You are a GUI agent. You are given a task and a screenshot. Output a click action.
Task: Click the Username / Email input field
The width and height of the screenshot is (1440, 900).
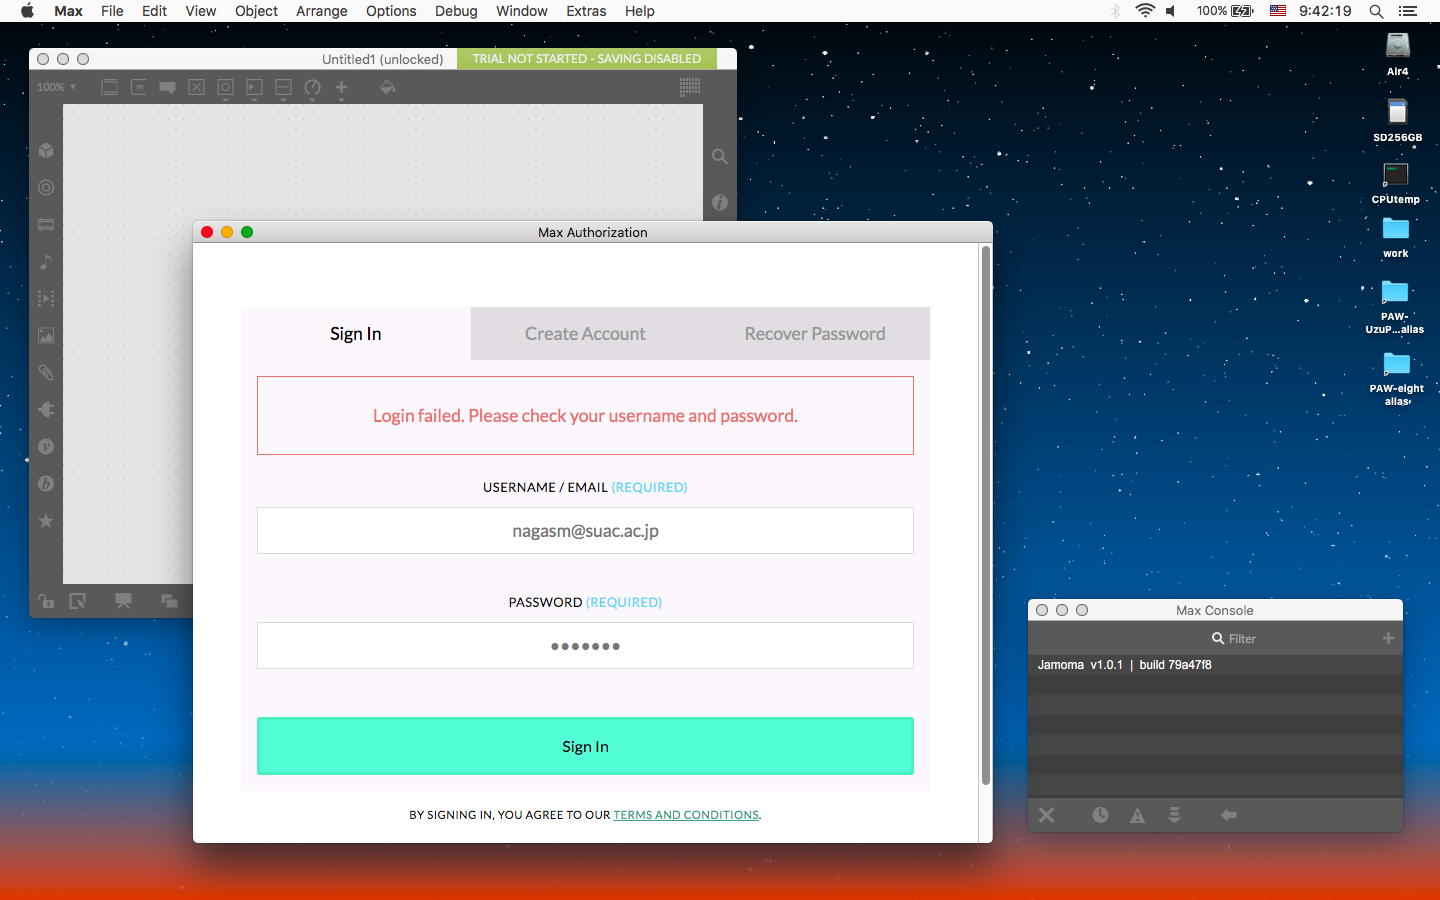pos(585,531)
